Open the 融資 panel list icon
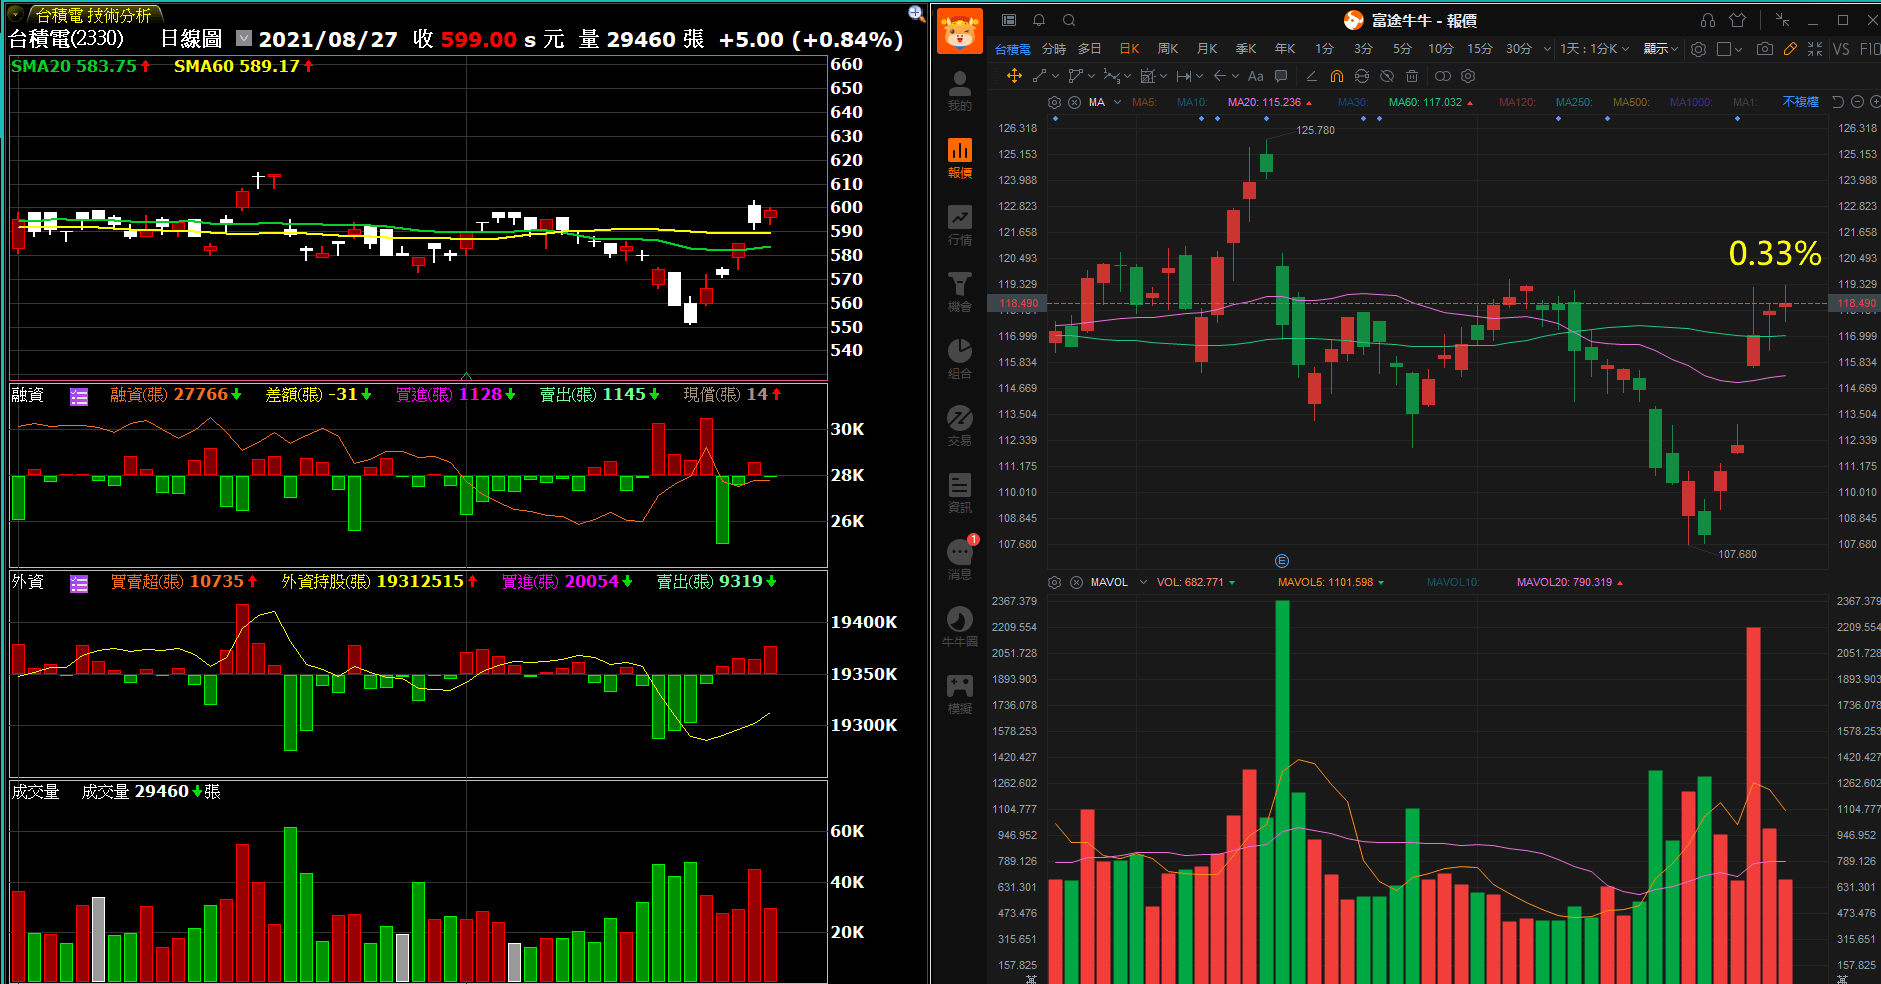 [79, 396]
